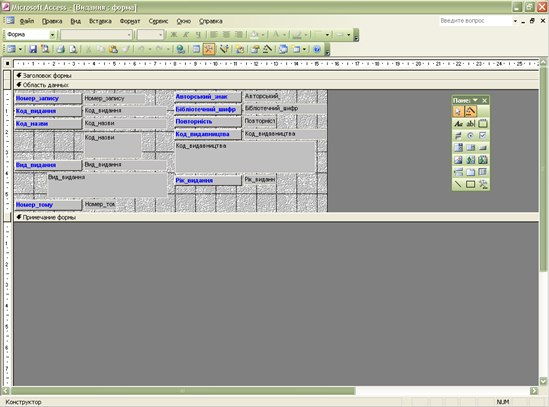
Task: Select the Image control tool in the toolbox
Action: 458,160
